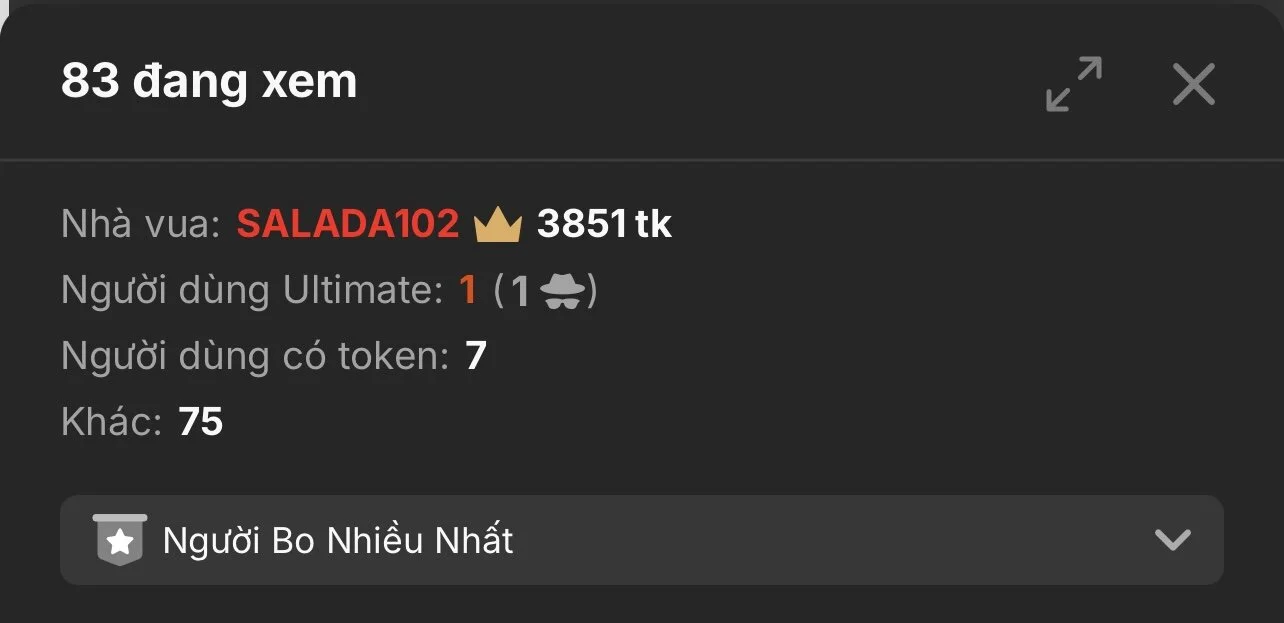Click the star badge icon
Screen dimensions: 1284x623
[x=120, y=540]
